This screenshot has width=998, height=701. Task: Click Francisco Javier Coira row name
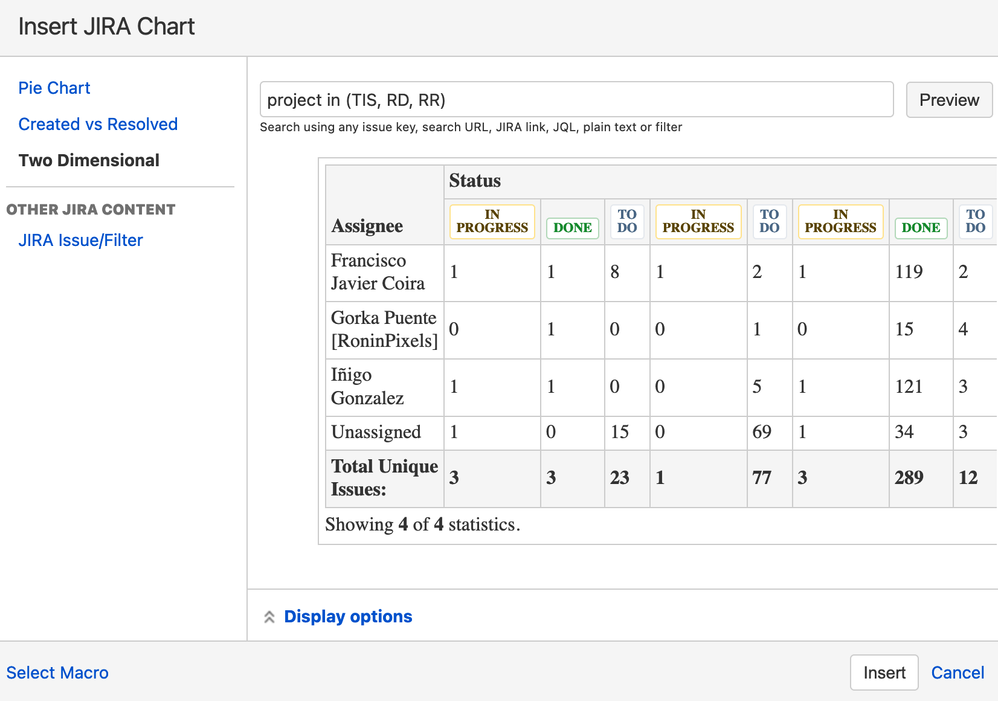pyautogui.click(x=378, y=272)
